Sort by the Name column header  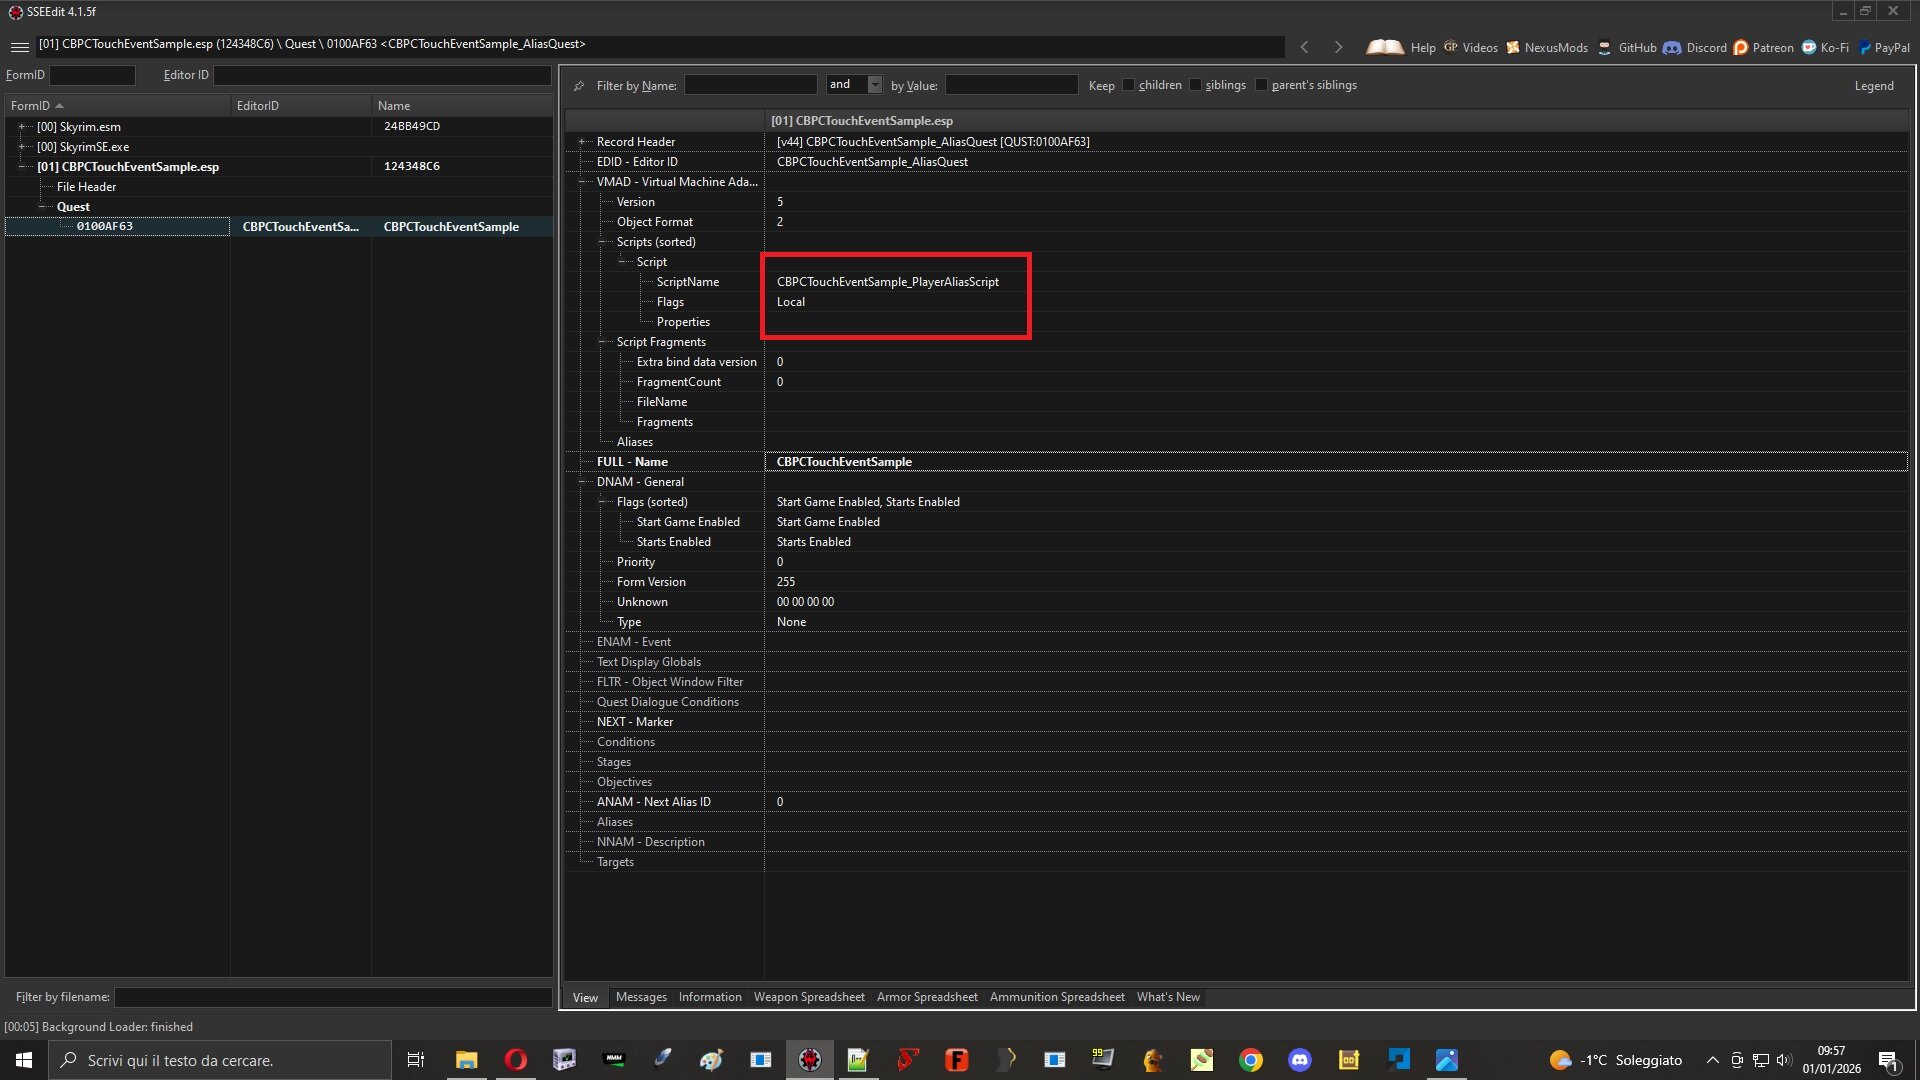[x=462, y=105]
